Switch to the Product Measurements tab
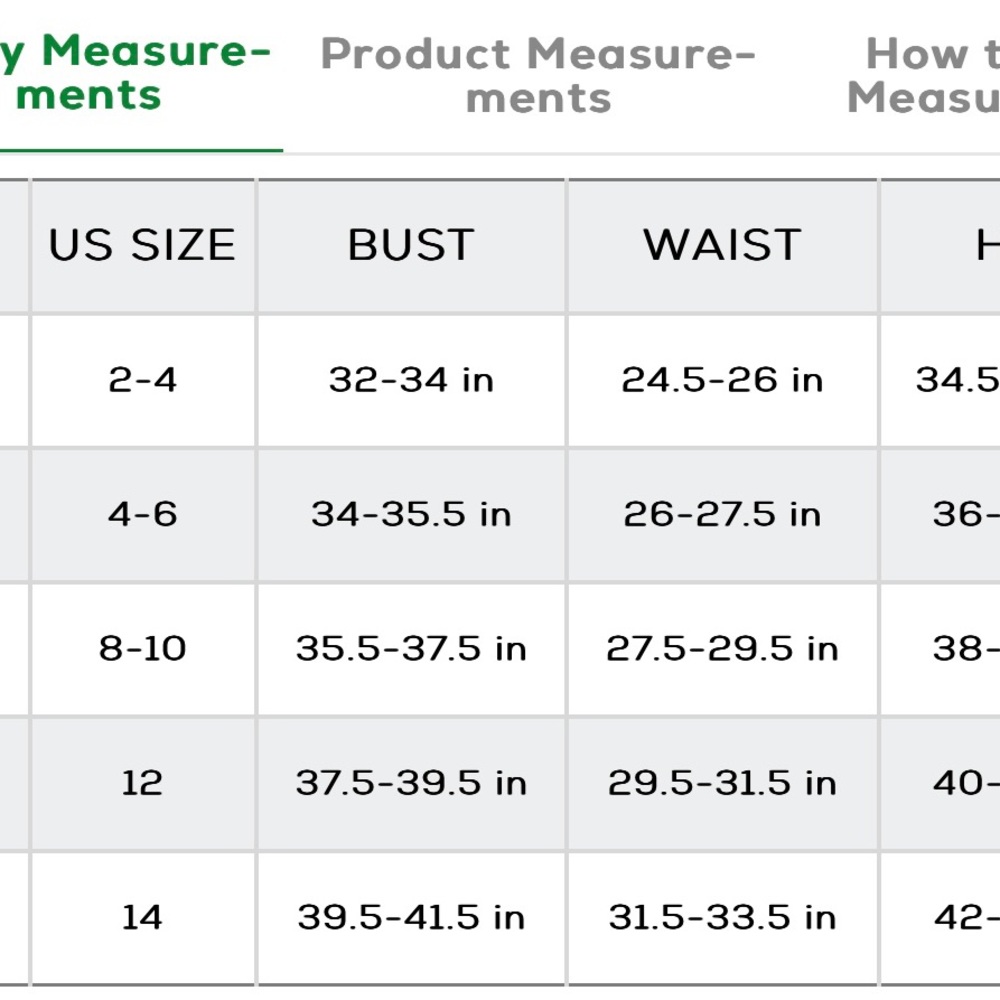Viewport: 1000px width, 1000px height. pos(538,76)
